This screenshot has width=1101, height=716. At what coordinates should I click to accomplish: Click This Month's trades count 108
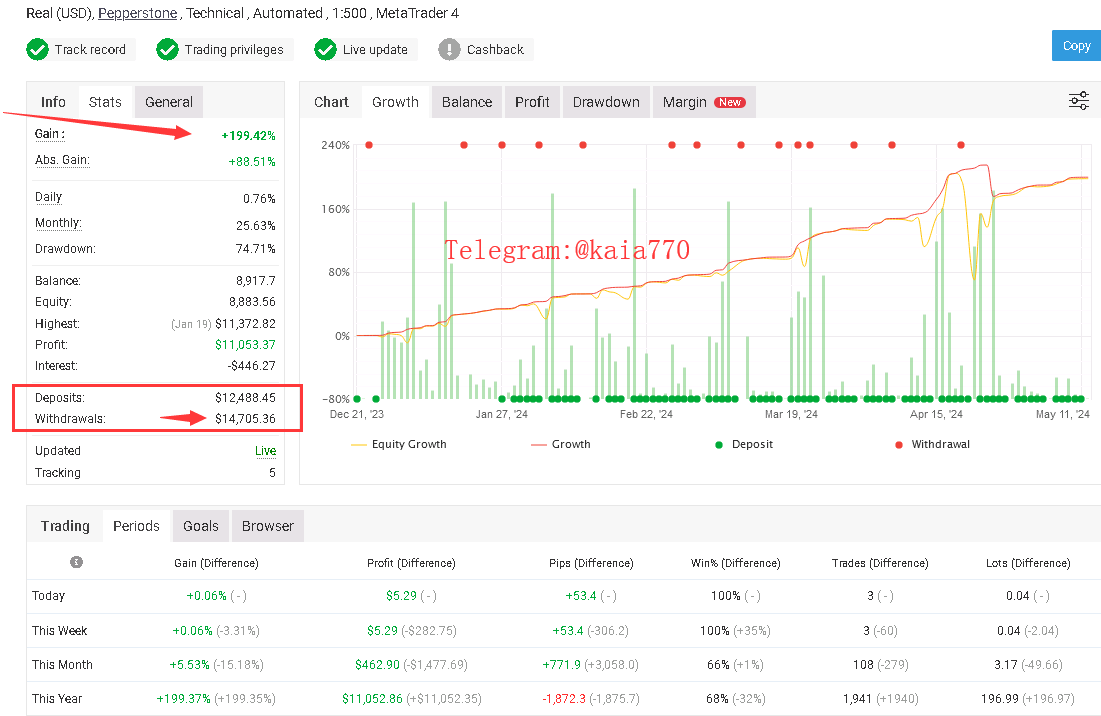(x=863, y=665)
